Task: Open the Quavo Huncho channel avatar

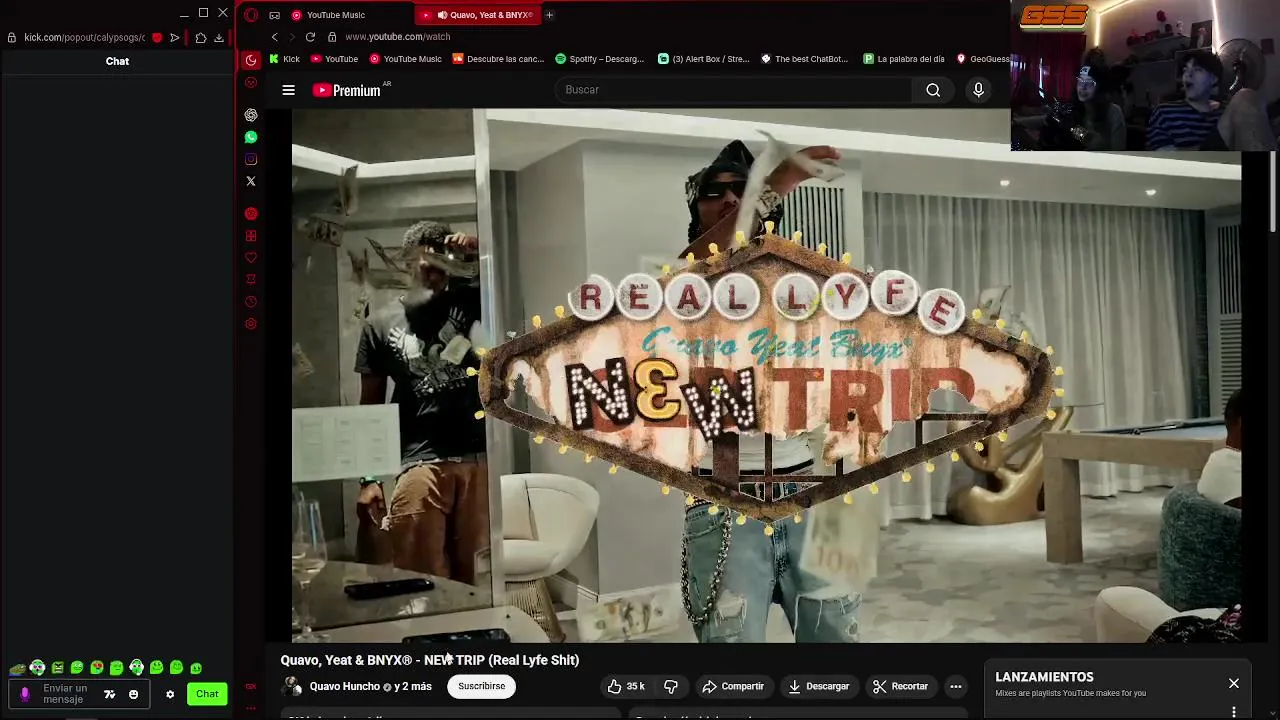Action: [x=292, y=686]
